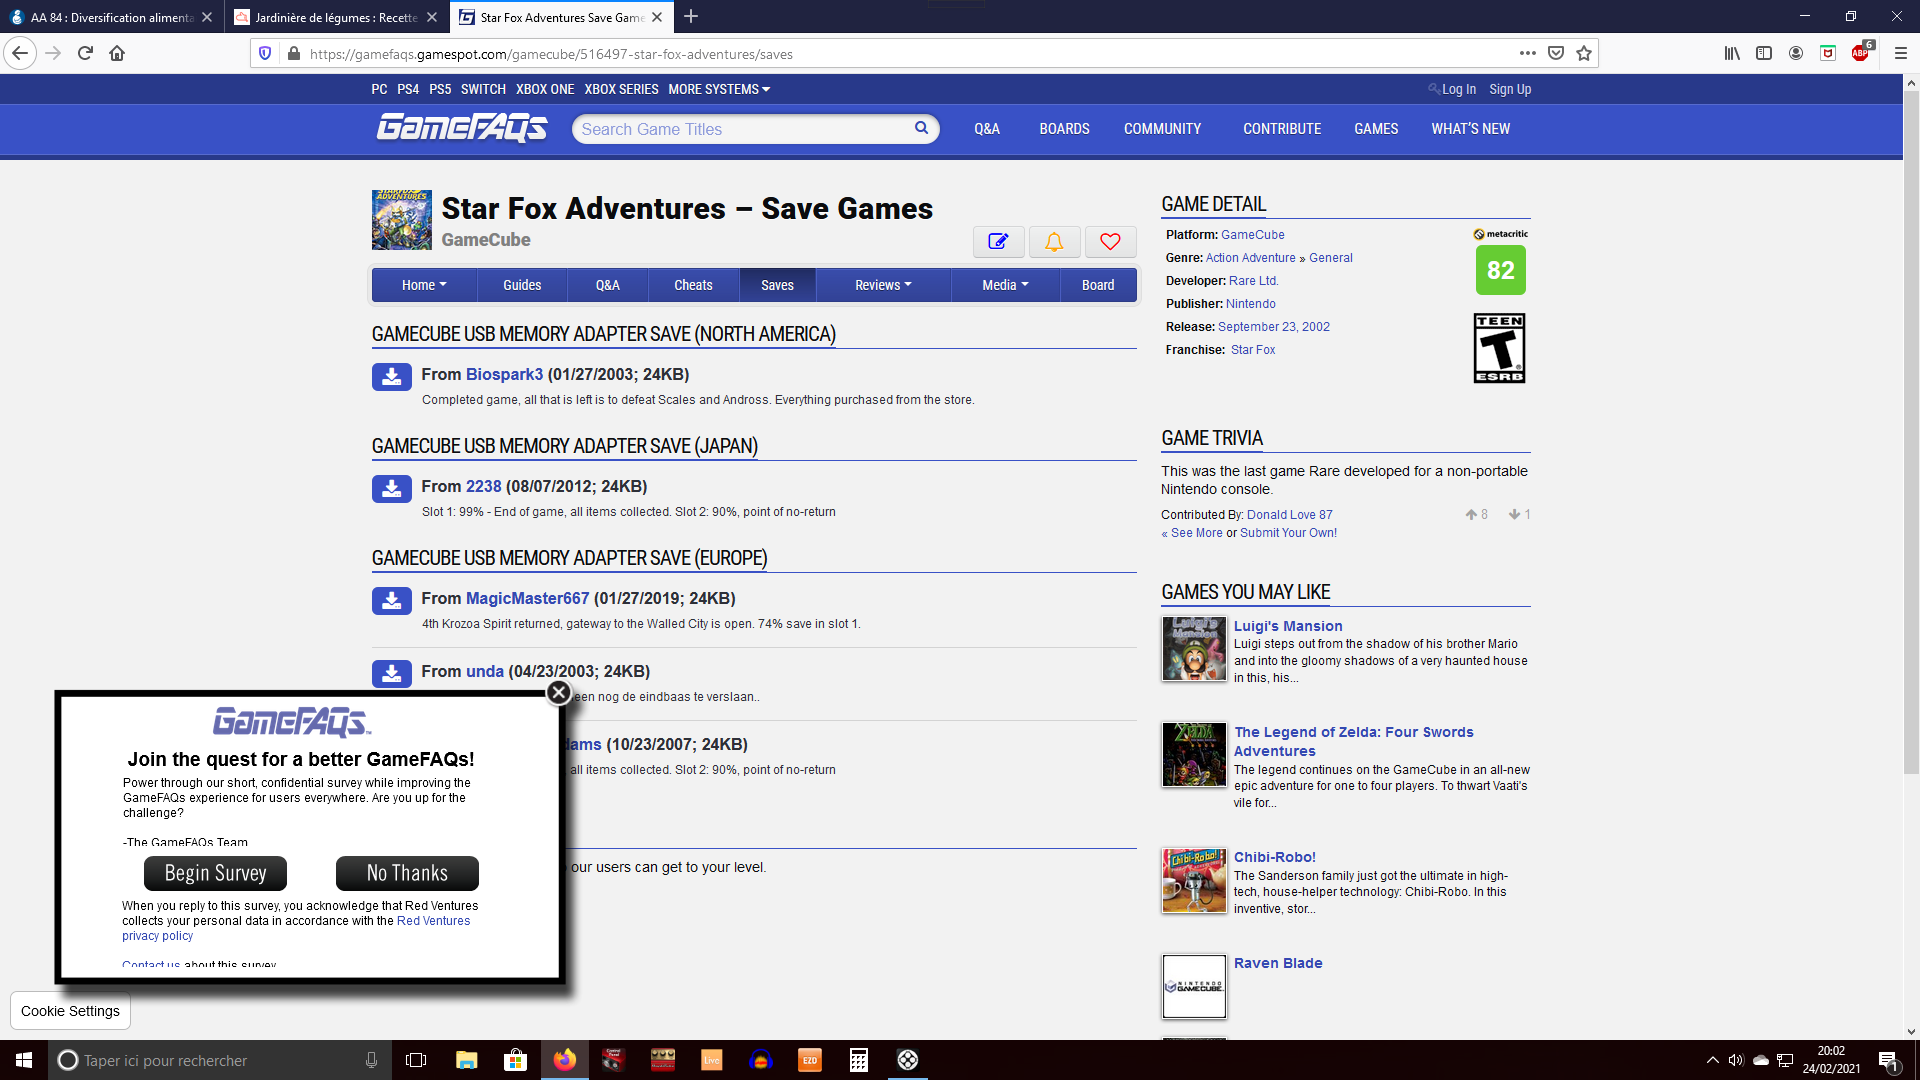Image resolution: width=1920 pixels, height=1080 pixels.
Task: Click the Windows taskbar search box
Action: tap(218, 1060)
